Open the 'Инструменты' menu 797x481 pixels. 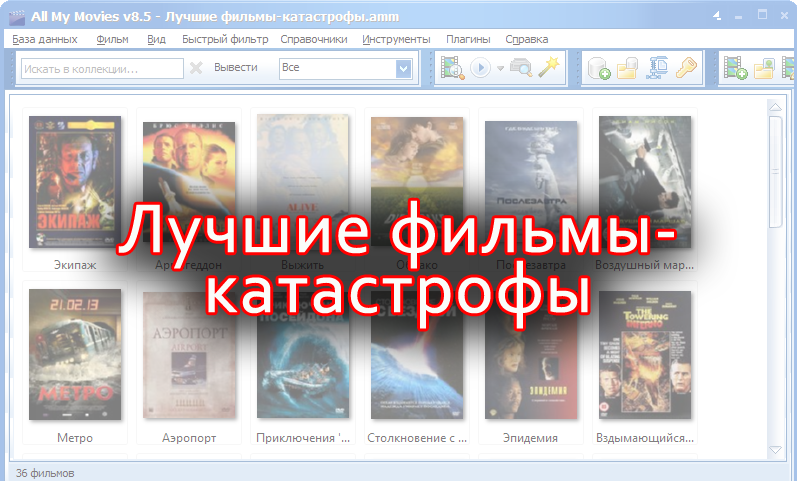point(396,39)
